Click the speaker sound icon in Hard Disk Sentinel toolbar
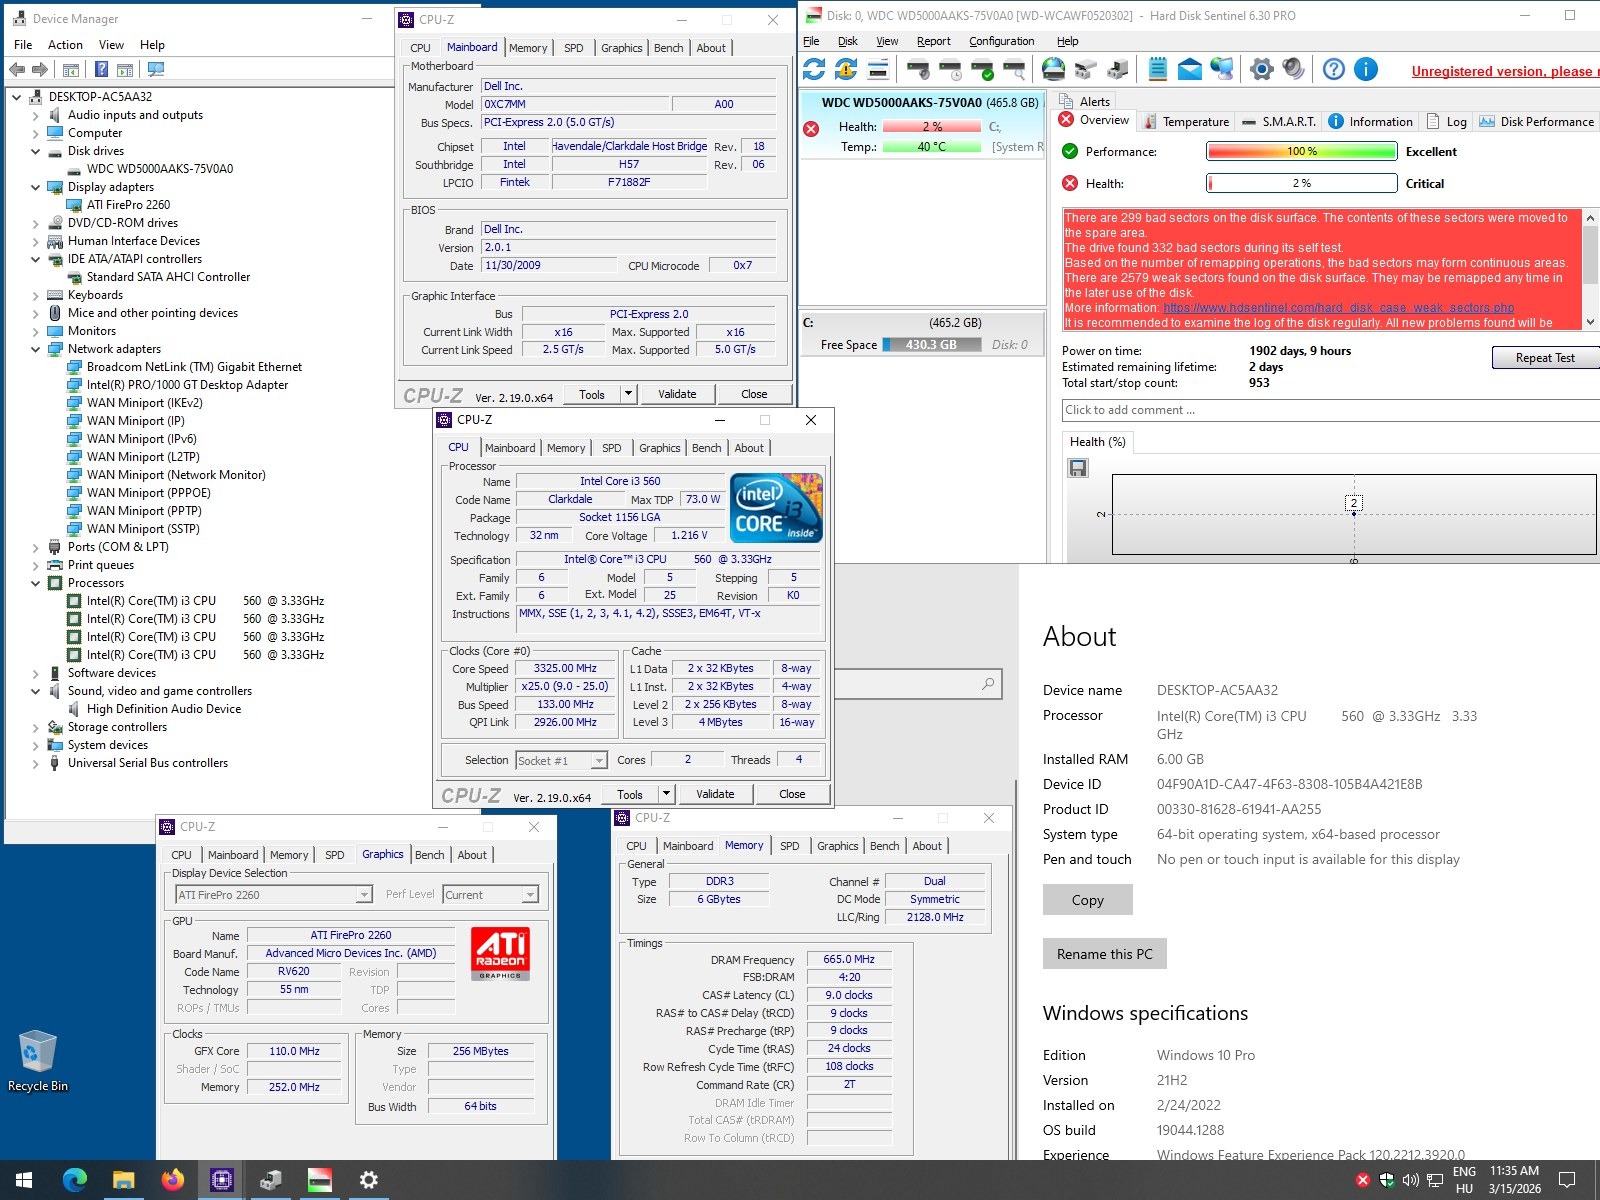The width and height of the screenshot is (1600, 1200). coord(1293,69)
